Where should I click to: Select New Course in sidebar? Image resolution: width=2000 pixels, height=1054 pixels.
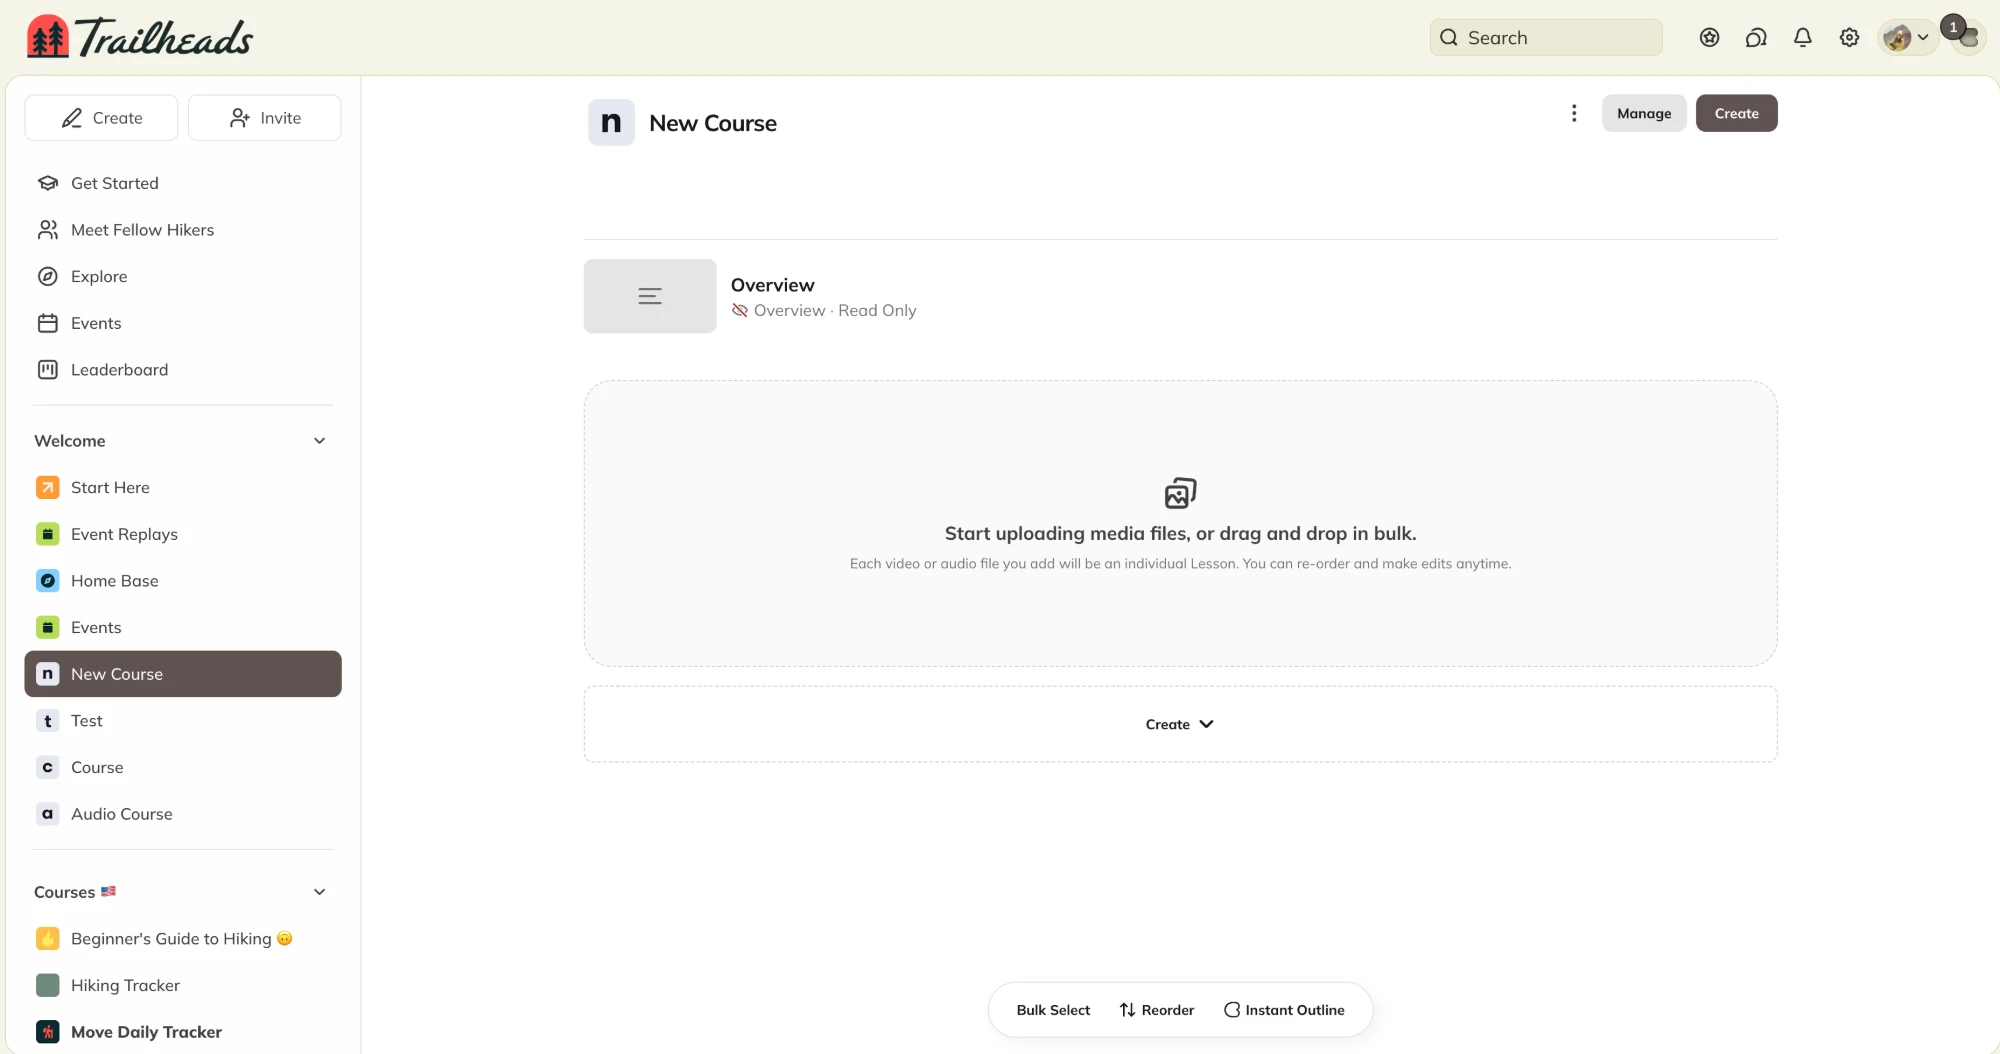pyautogui.click(x=183, y=674)
